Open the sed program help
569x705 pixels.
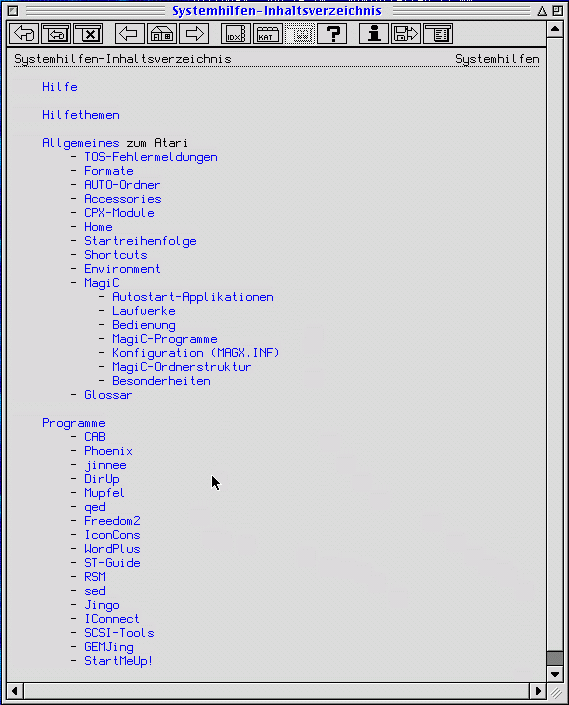[95, 591]
